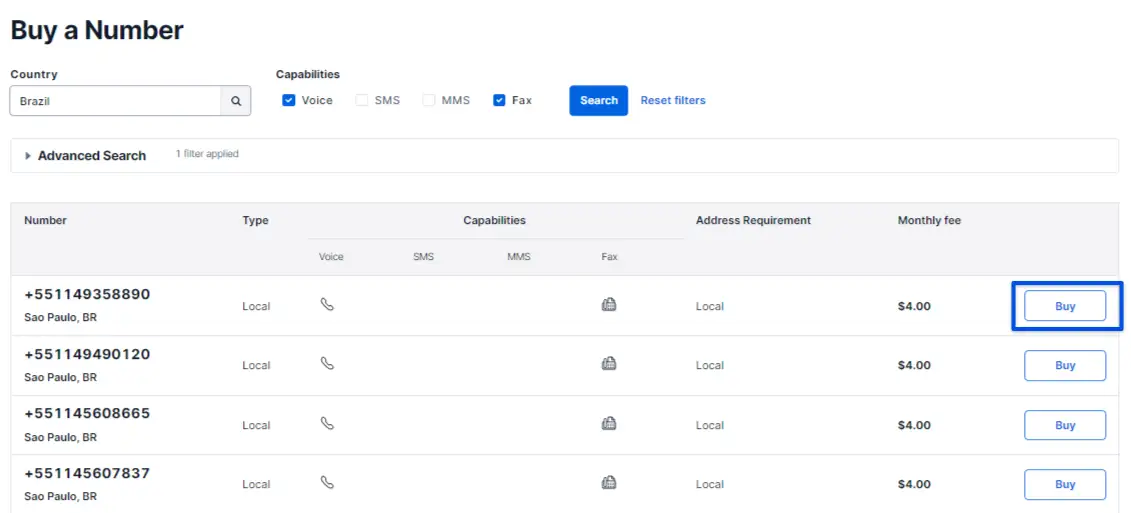
Task: Enable the MMS capability checkbox
Action: (x=429, y=100)
